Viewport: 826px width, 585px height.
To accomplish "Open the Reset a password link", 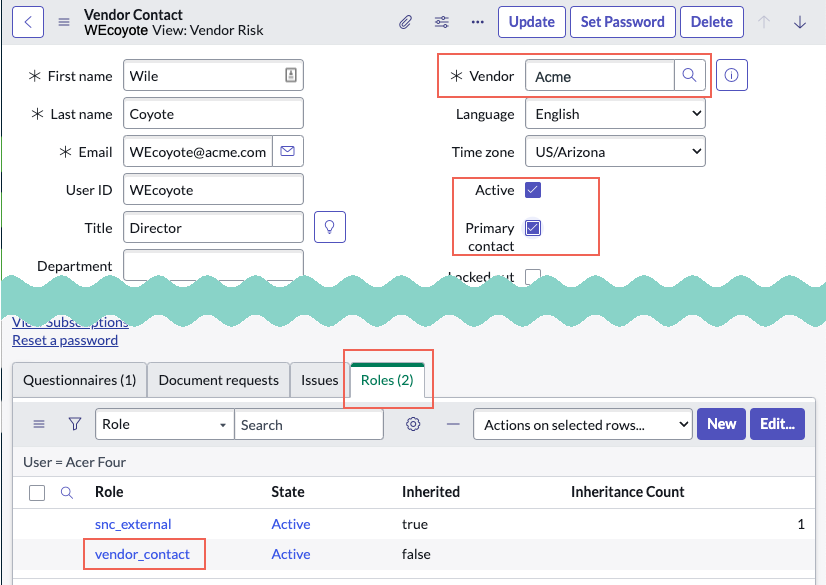I will click(65, 341).
